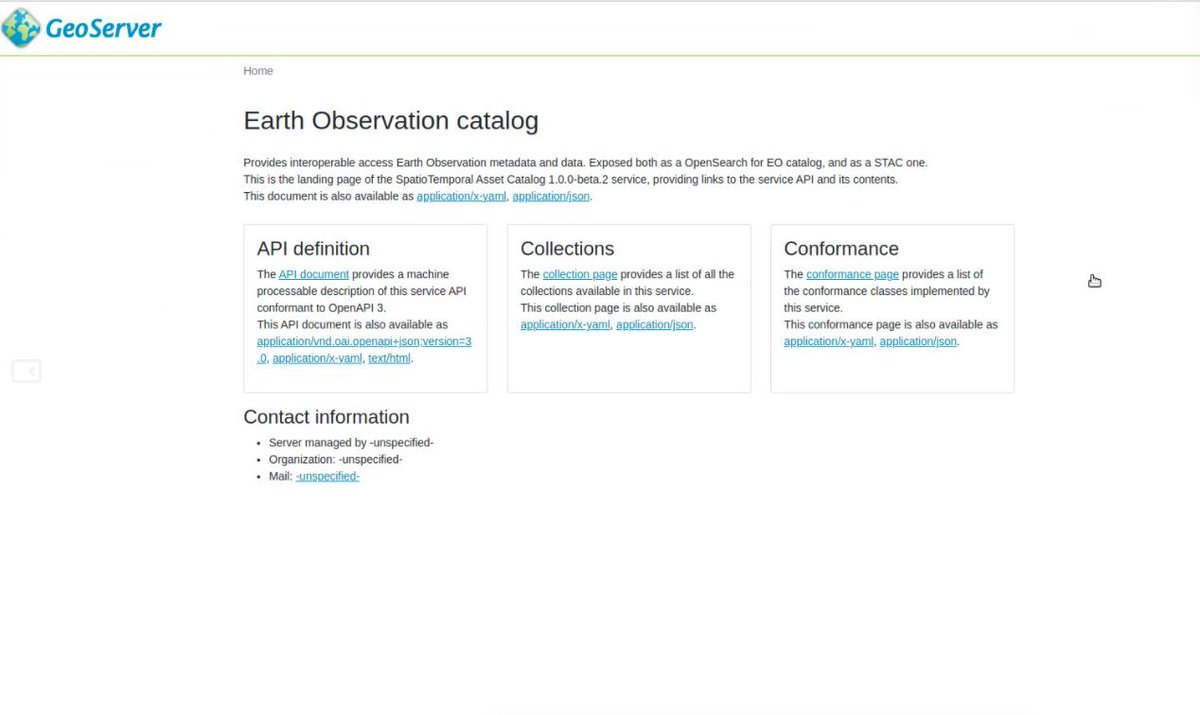Open the Conformance page as application/json
This screenshot has height=715, width=1200.
(x=917, y=341)
